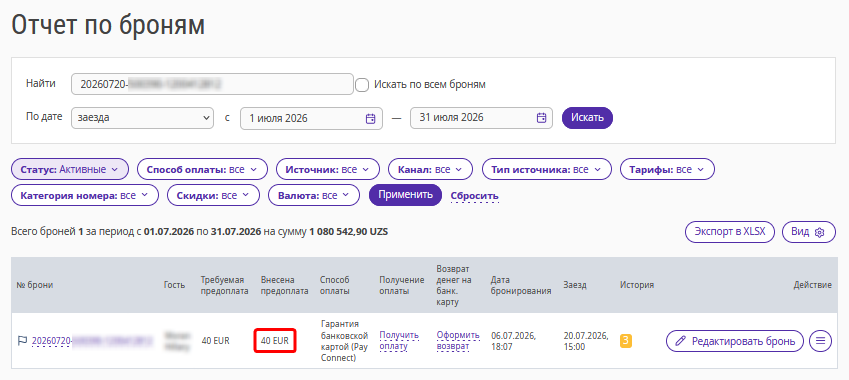The image size is (849, 380).
Task: Expand the Валюта filter
Action: point(314,195)
